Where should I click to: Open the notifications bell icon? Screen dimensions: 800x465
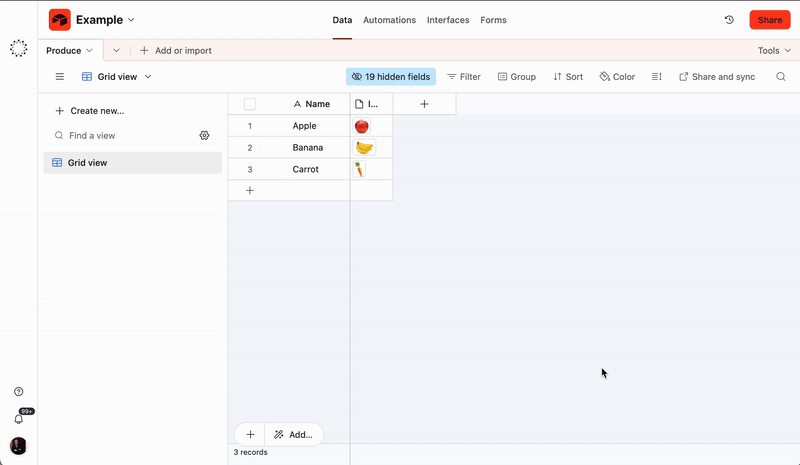pyautogui.click(x=18, y=419)
